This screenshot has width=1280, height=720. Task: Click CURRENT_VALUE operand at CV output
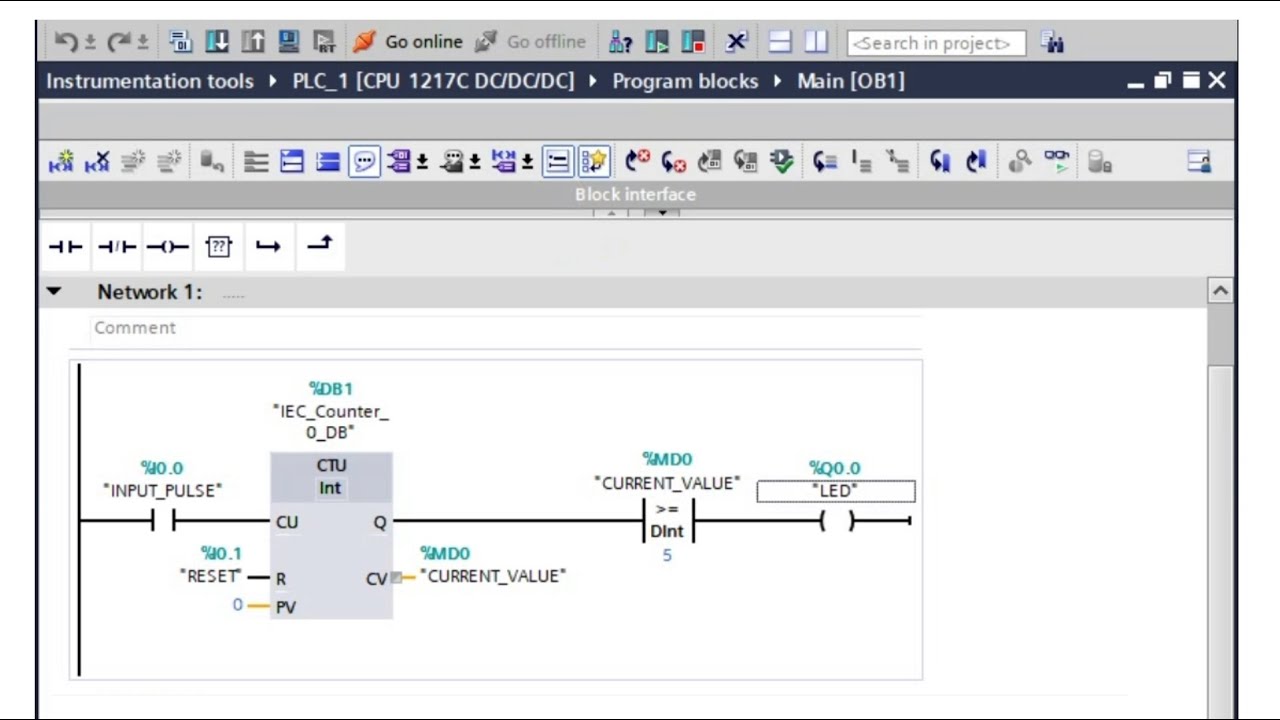coord(493,576)
